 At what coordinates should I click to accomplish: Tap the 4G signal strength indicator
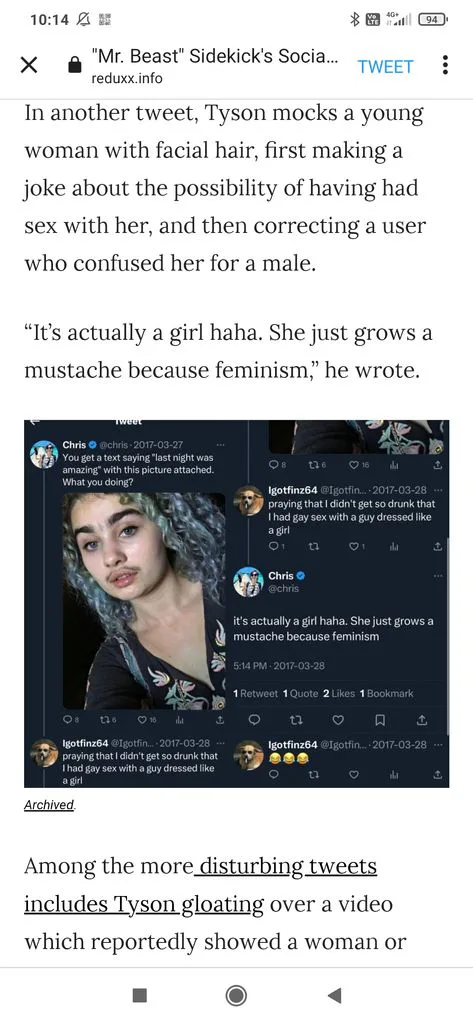pos(398,20)
